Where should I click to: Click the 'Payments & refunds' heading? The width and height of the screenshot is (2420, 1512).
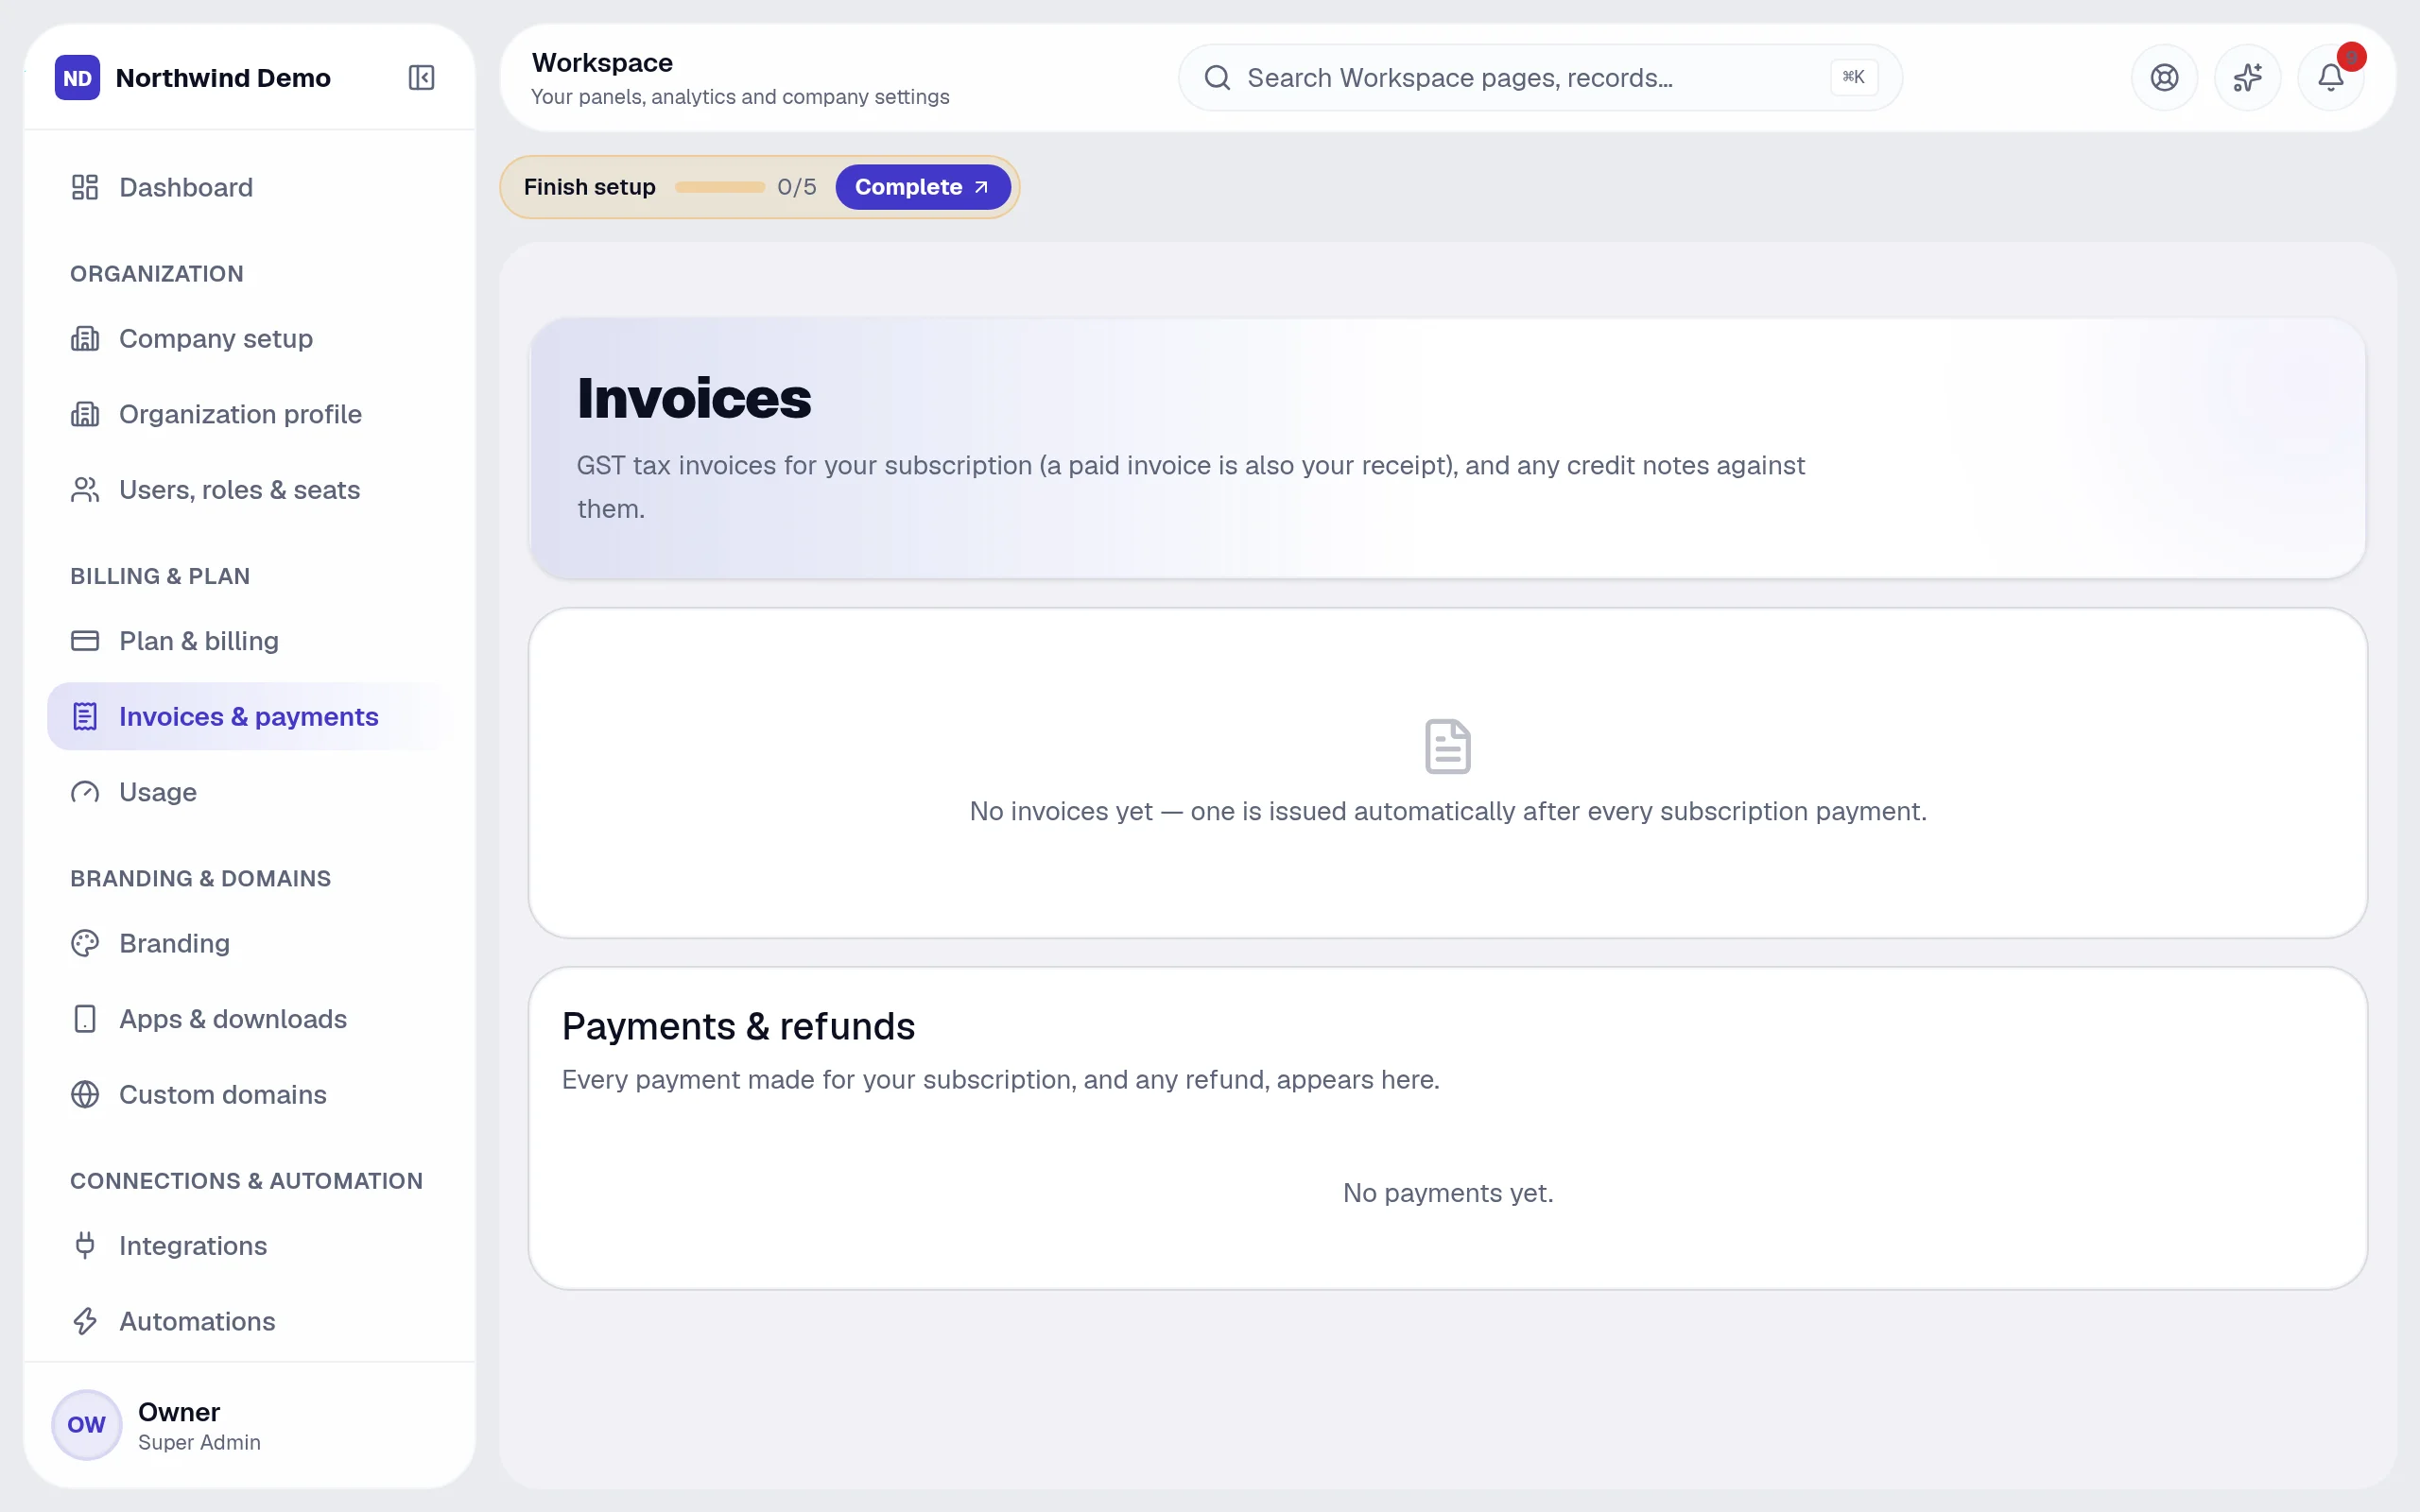click(x=738, y=1027)
